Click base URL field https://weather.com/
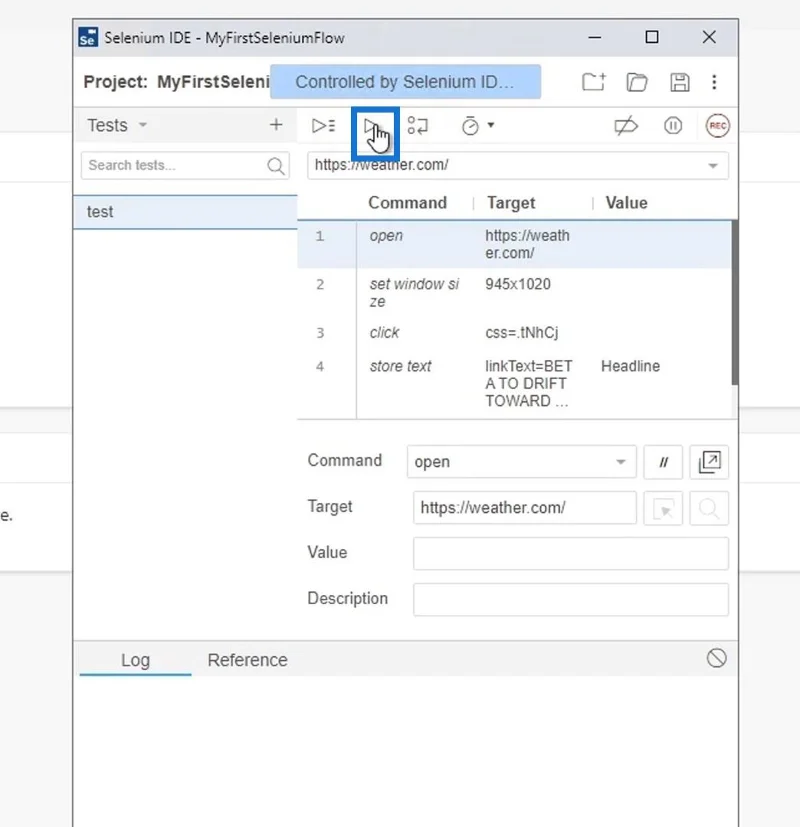The width and height of the screenshot is (800, 827). [517, 165]
